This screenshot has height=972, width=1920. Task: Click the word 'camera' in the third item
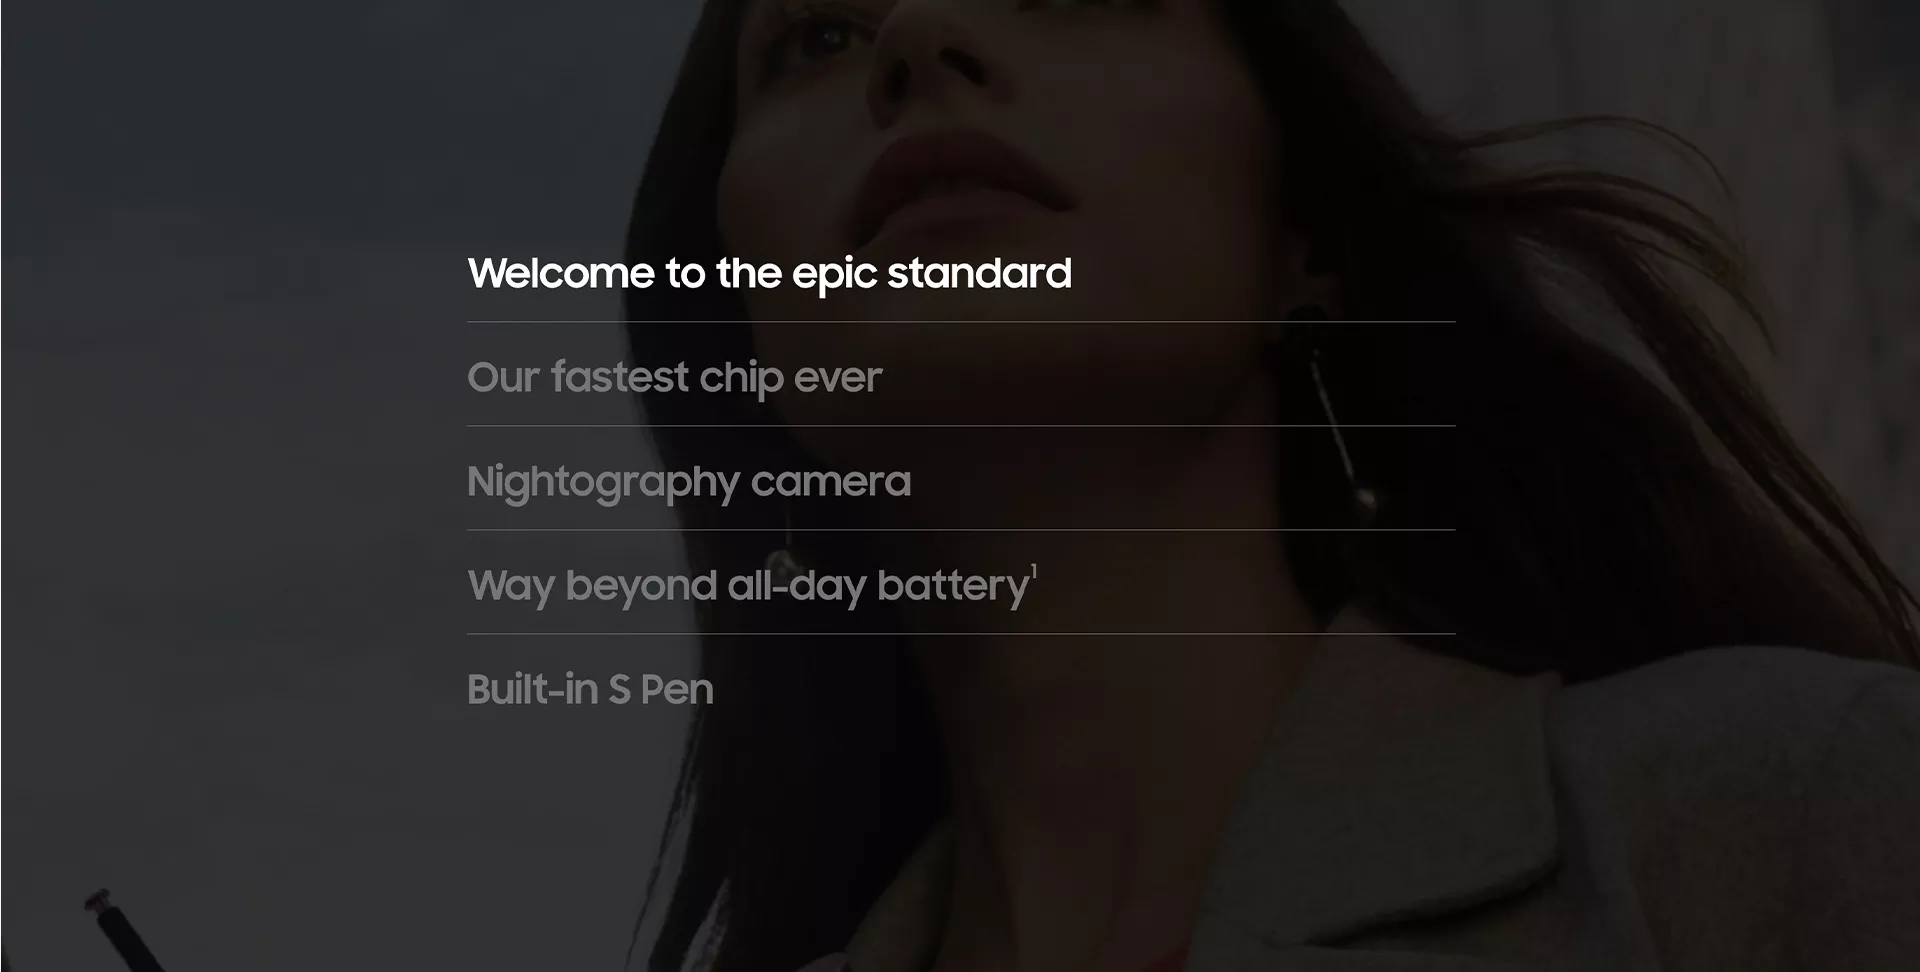coord(831,482)
